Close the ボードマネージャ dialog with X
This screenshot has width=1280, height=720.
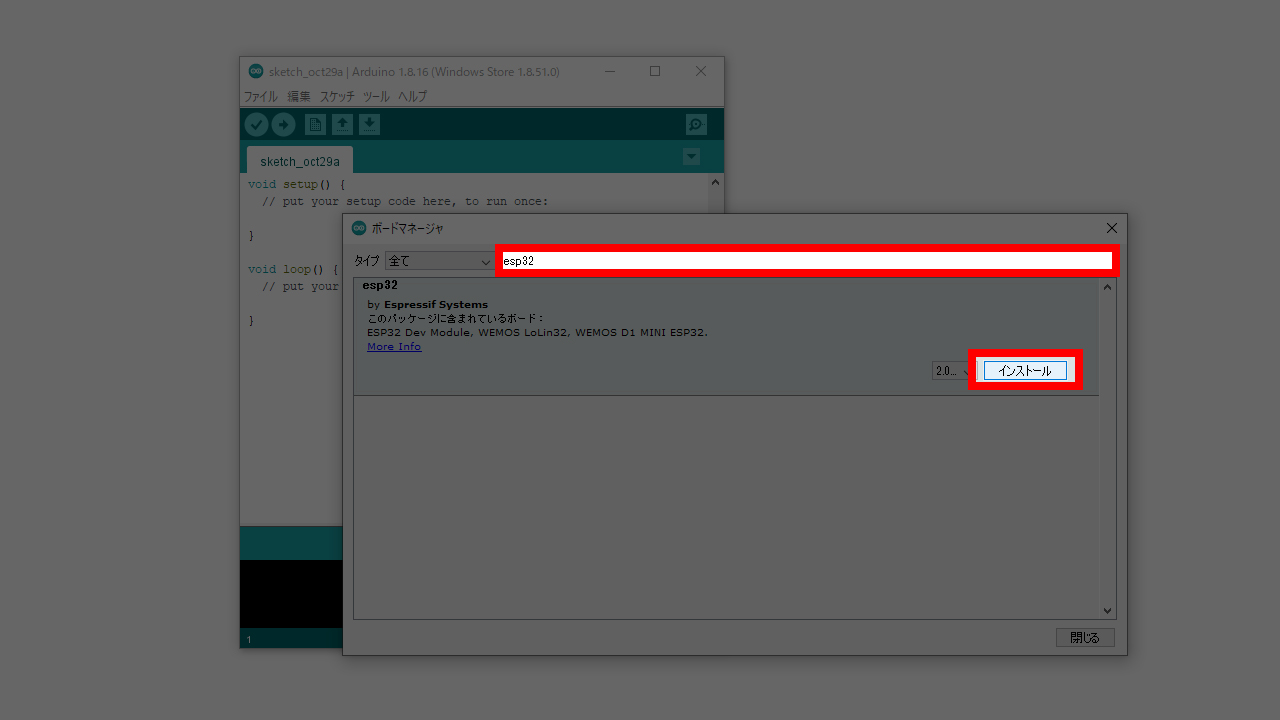pos(1111,228)
